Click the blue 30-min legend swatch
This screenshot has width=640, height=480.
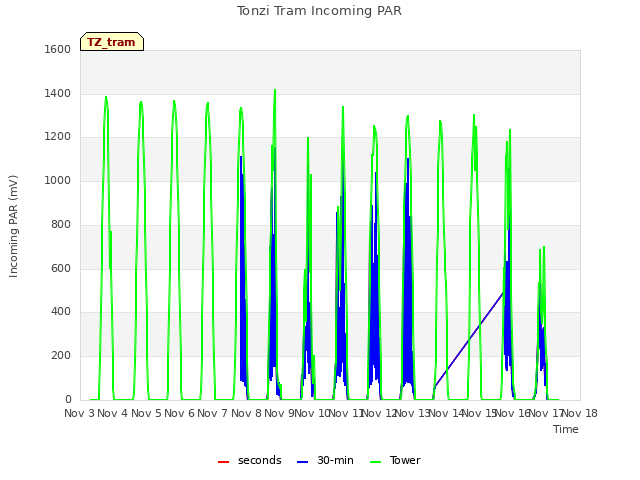[x=302, y=462]
